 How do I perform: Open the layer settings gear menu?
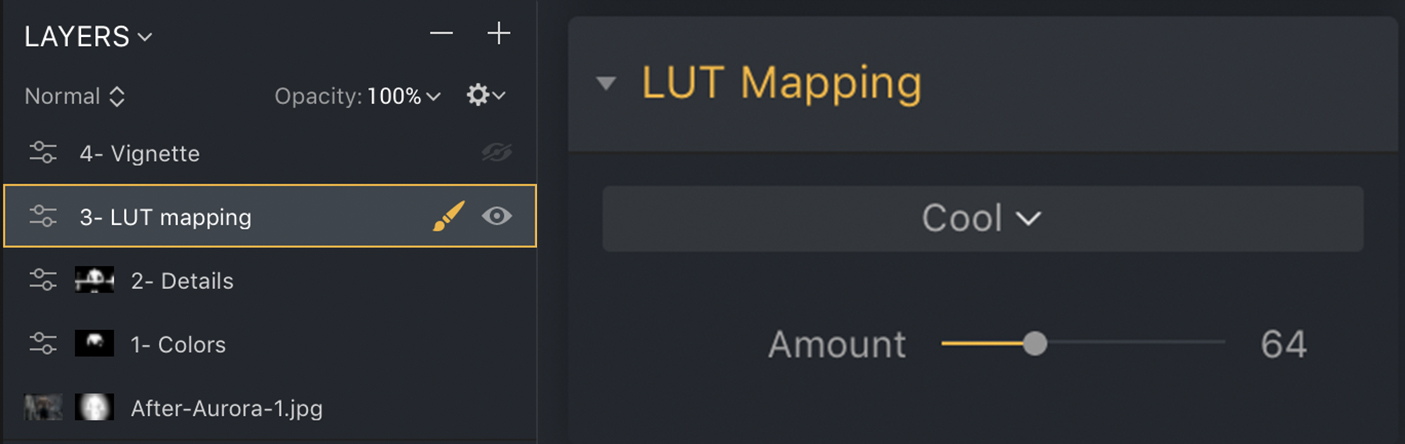tap(485, 96)
